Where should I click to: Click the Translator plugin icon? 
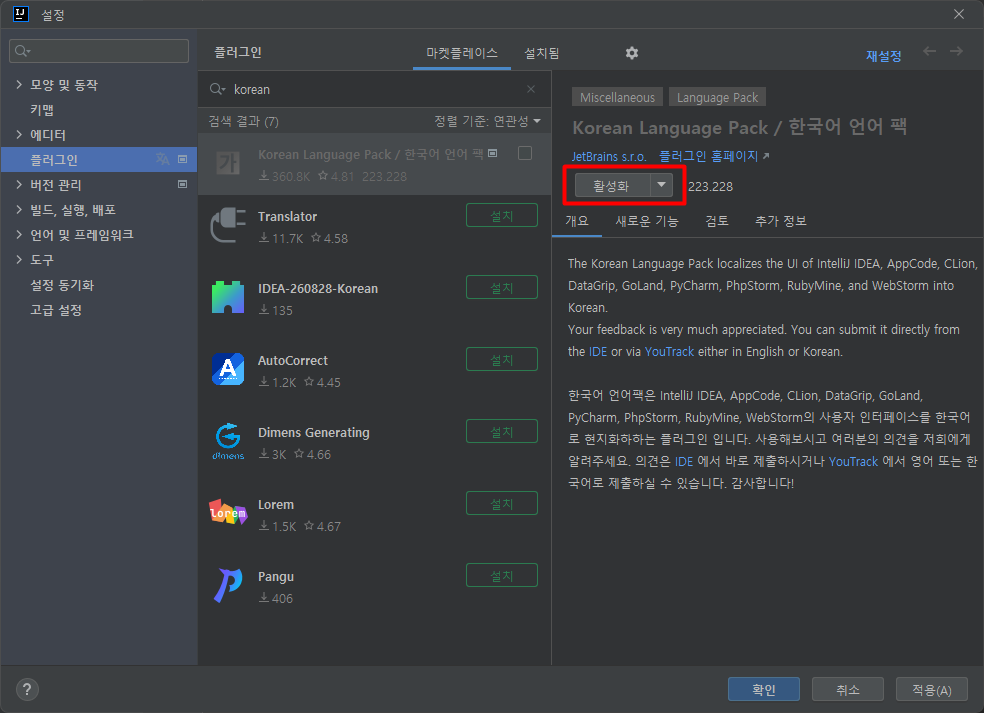coord(228,225)
